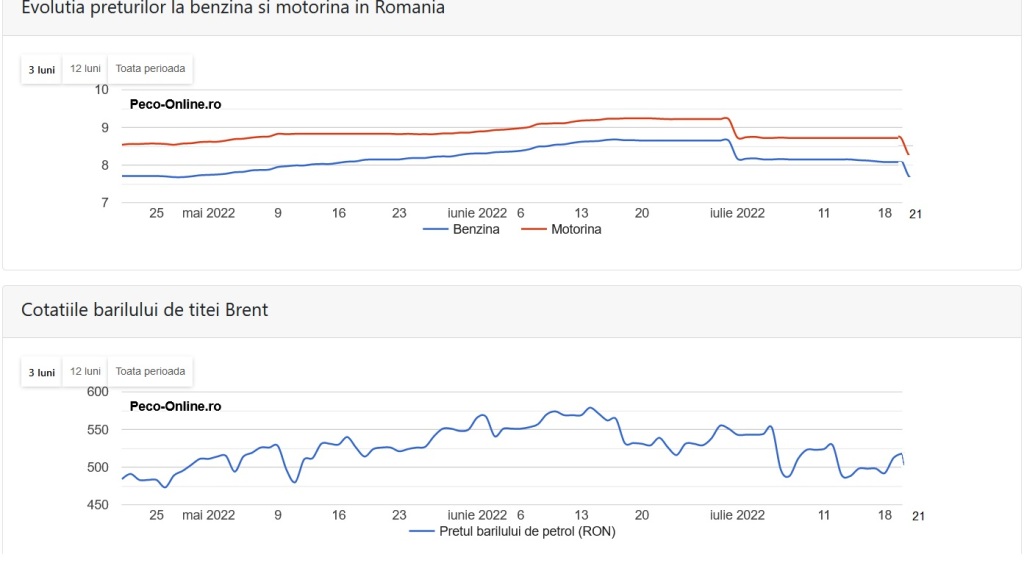Click the 13 date label on Brent chart axis
The image size is (1024, 585).
[581, 515]
